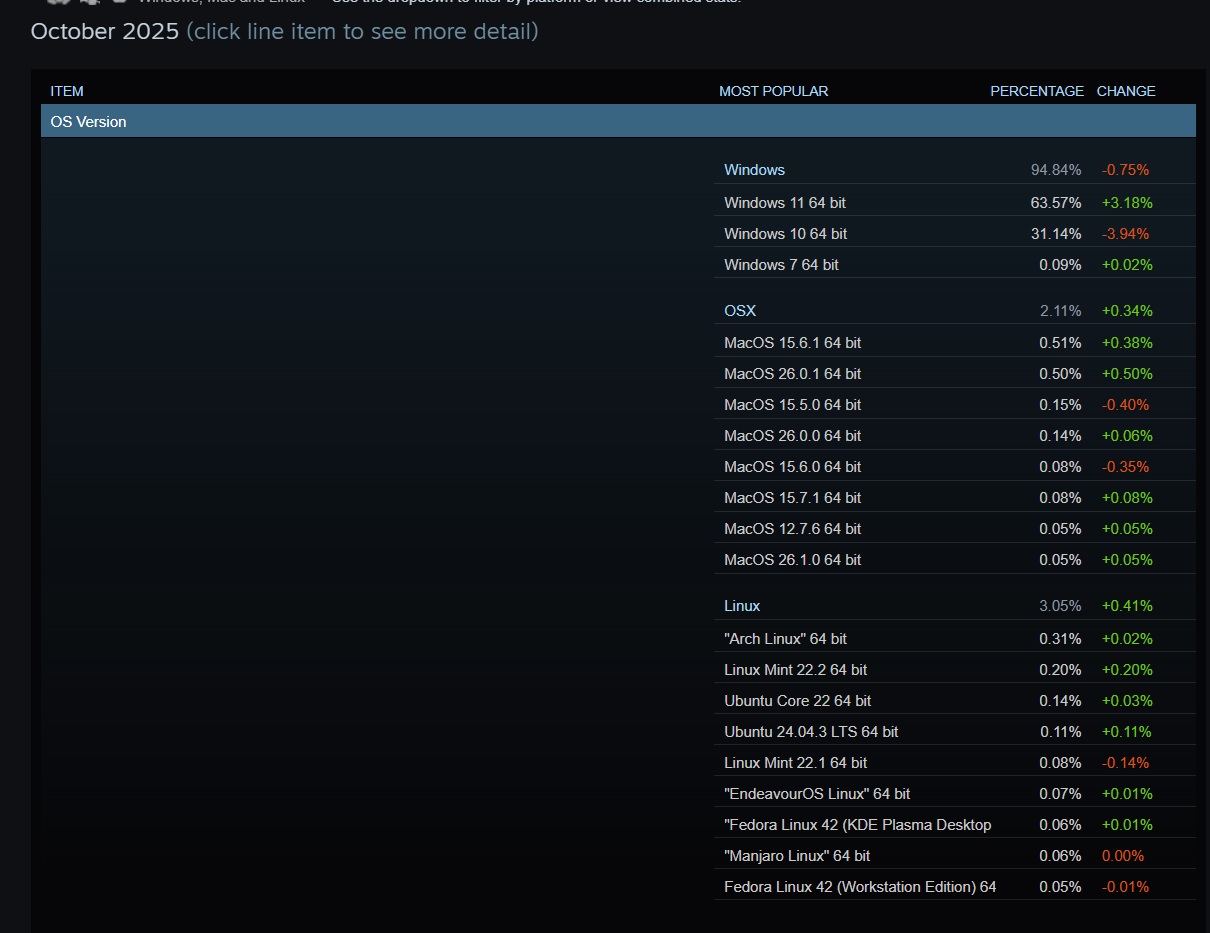The image size is (1210, 933).
Task: Click the MacOS 15.5.0 64 bit row
Action: point(792,405)
